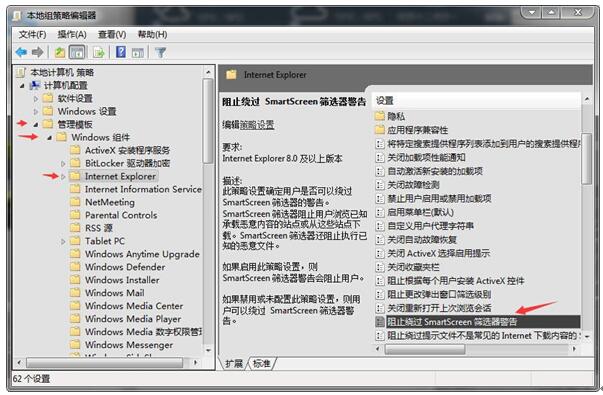
Task: Collapse the Windows 组件 node
Action: [x=49, y=138]
